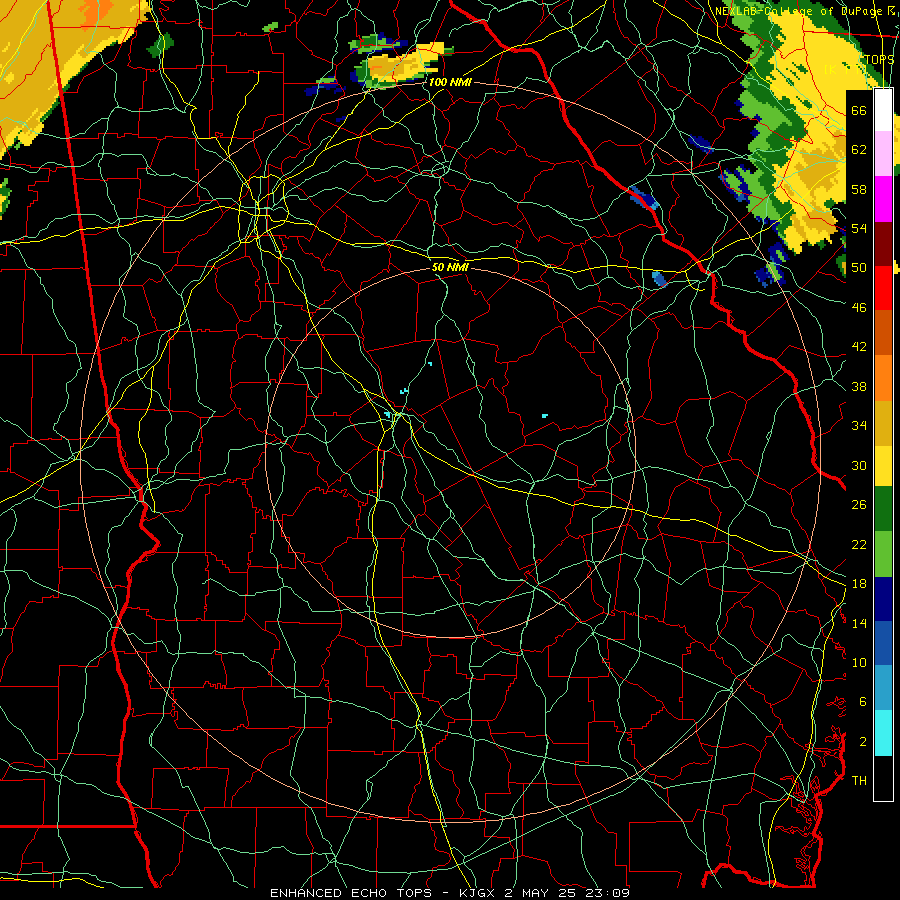The height and width of the screenshot is (900, 900).
Task: Click the 42 legend value label
Action: pyautogui.click(x=859, y=347)
